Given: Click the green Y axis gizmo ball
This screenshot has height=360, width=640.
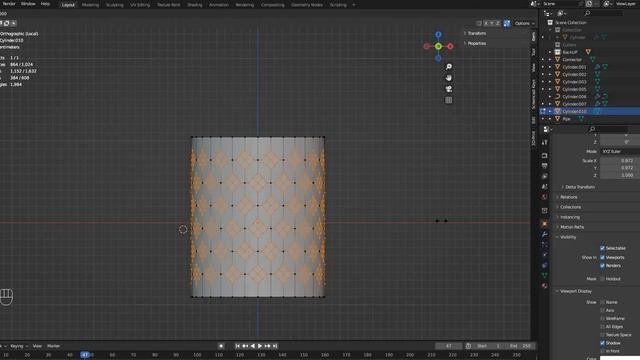Looking at the screenshot, I should click(438, 47).
